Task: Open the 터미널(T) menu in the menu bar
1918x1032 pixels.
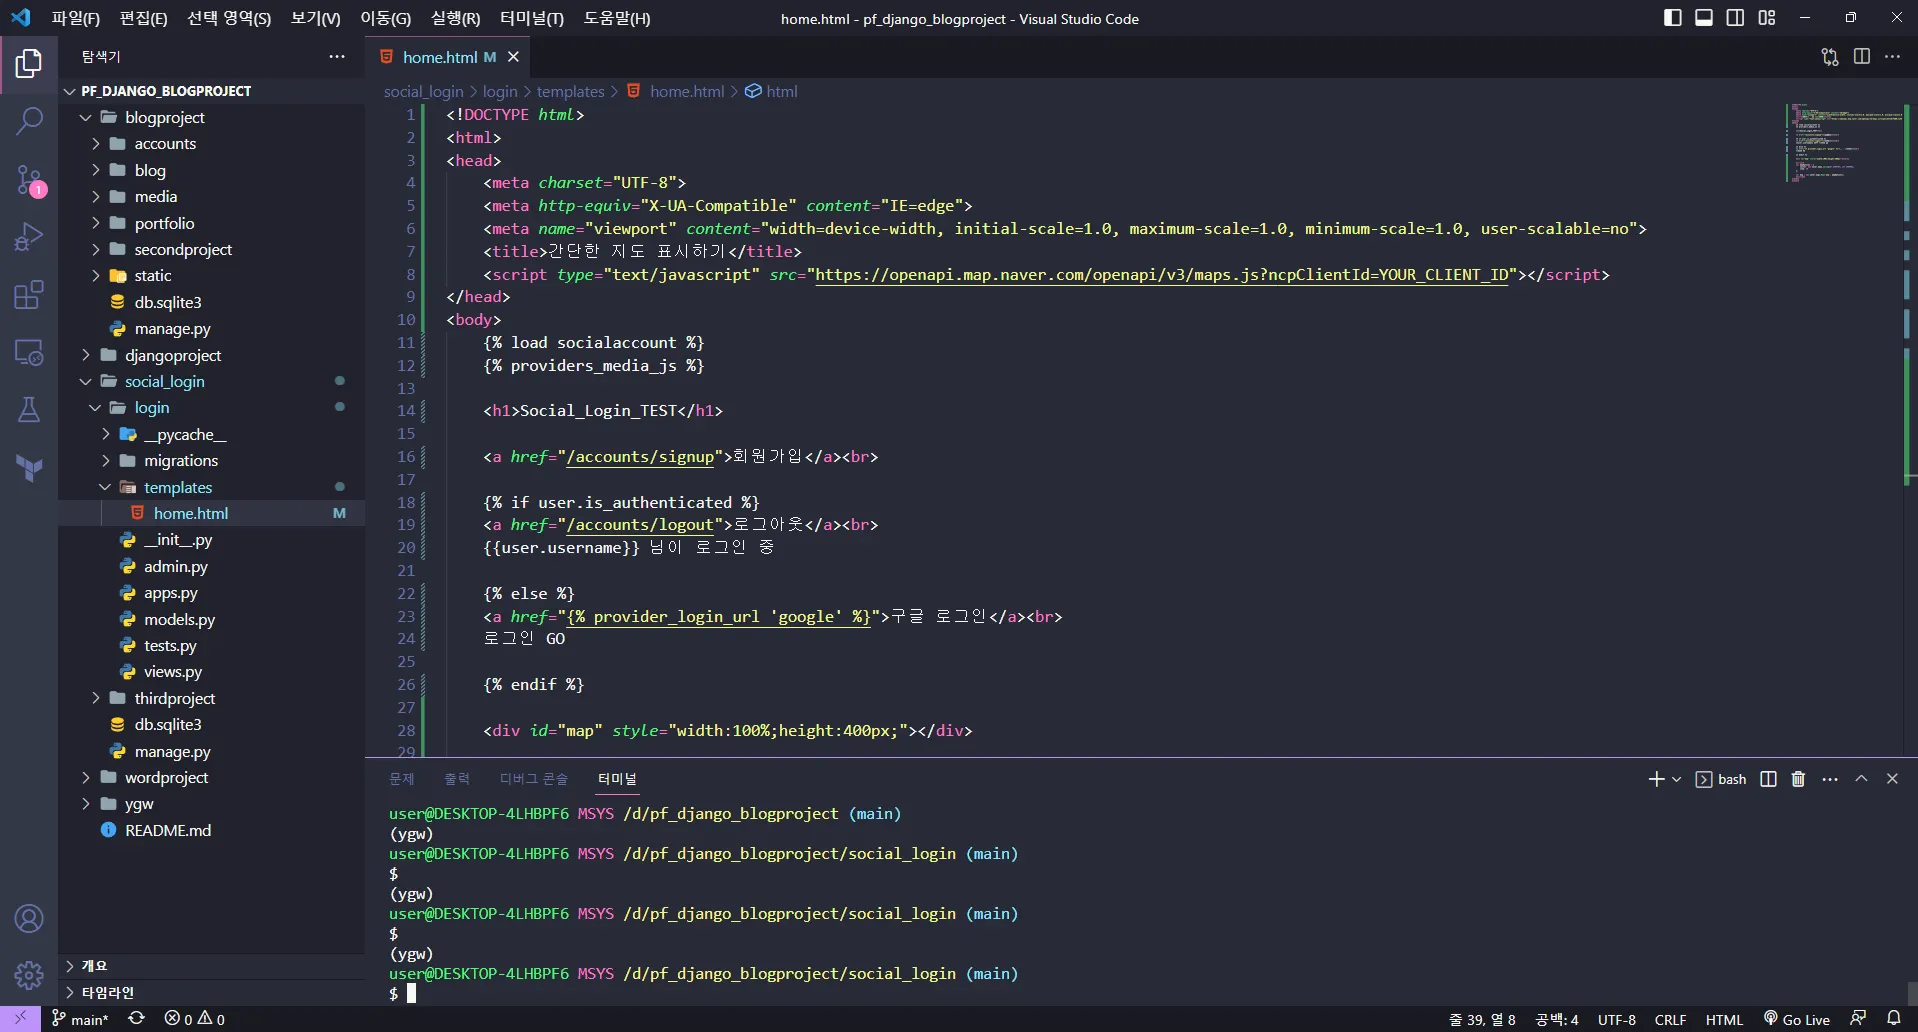Action: click(x=531, y=18)
